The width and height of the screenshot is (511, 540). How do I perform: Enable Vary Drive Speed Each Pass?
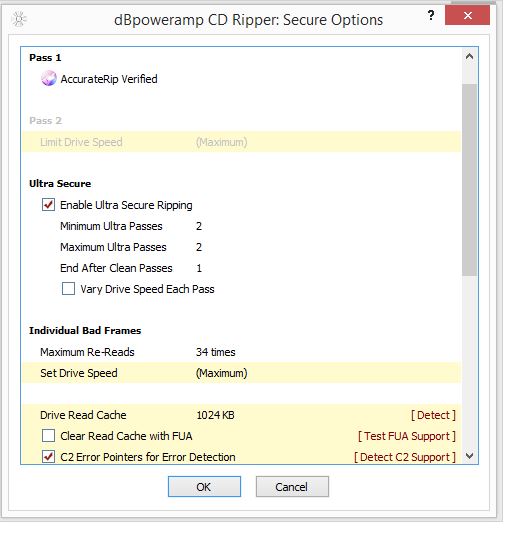pyautogui.click(x=68, y=289)
